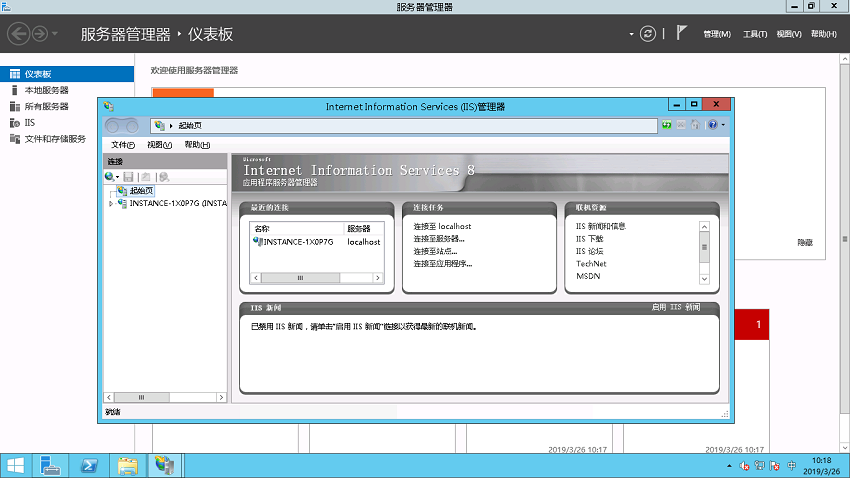
Task: Select INSTANCE-1X0P7G in recent connections list
Action: [298, 242]
